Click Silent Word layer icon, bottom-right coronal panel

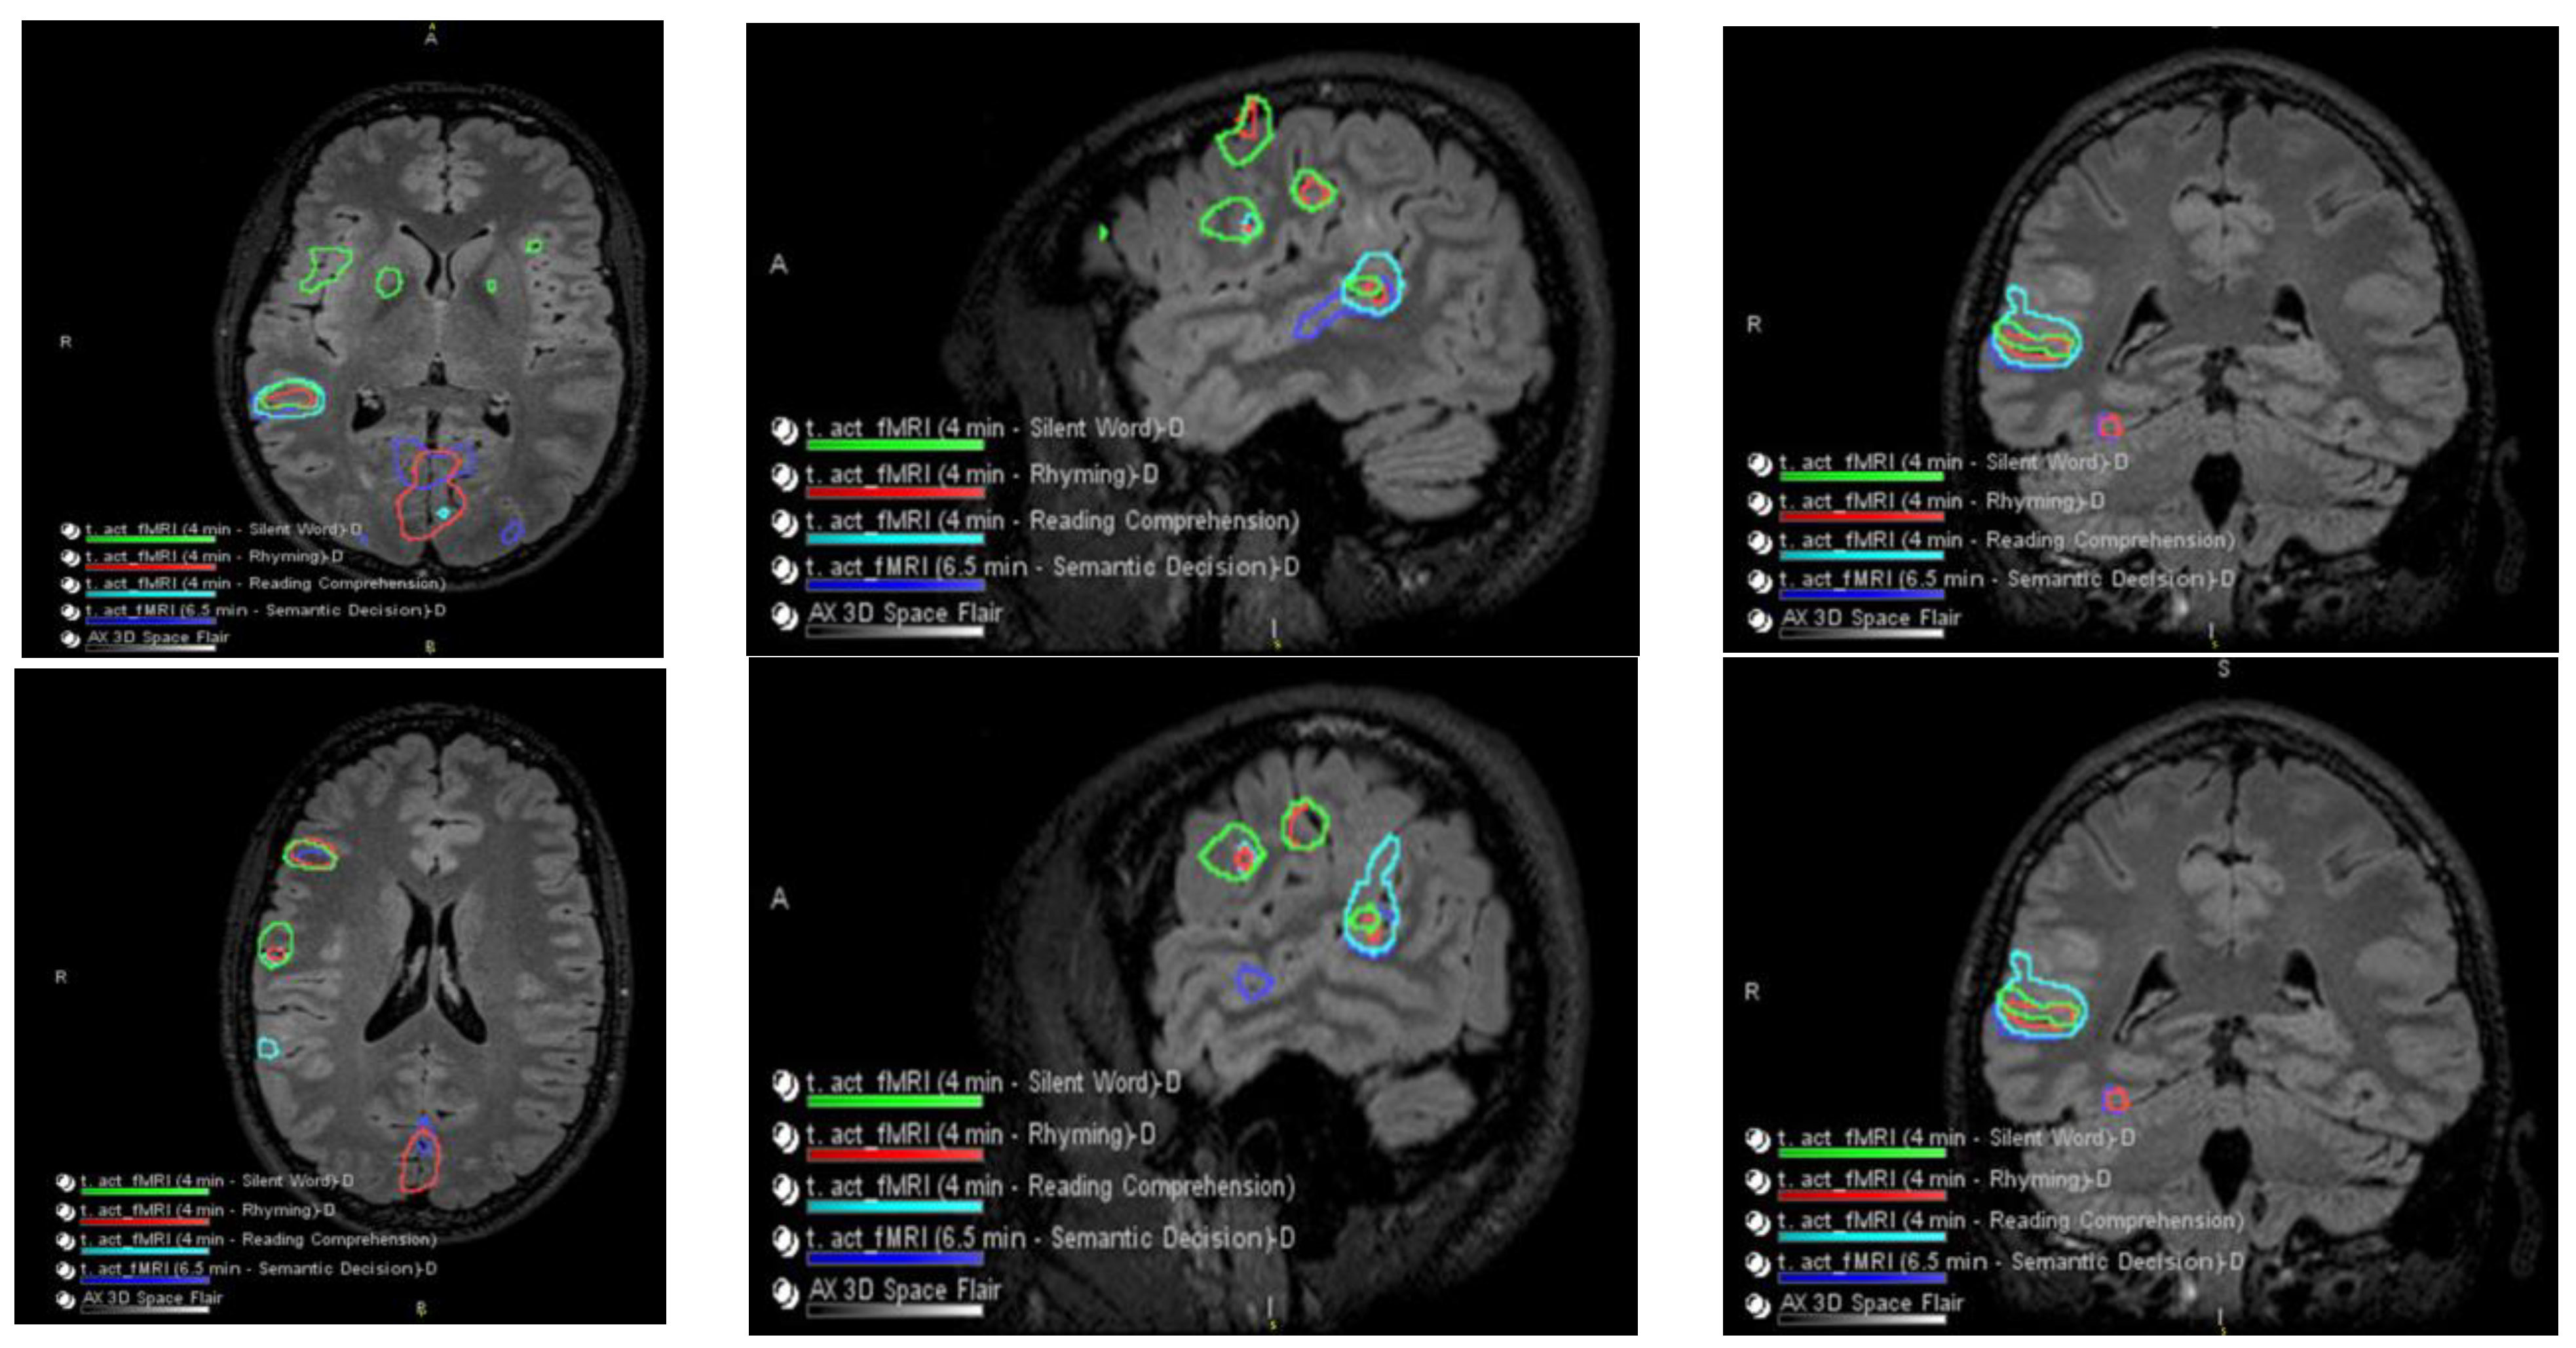[x=1757, y=1140]
